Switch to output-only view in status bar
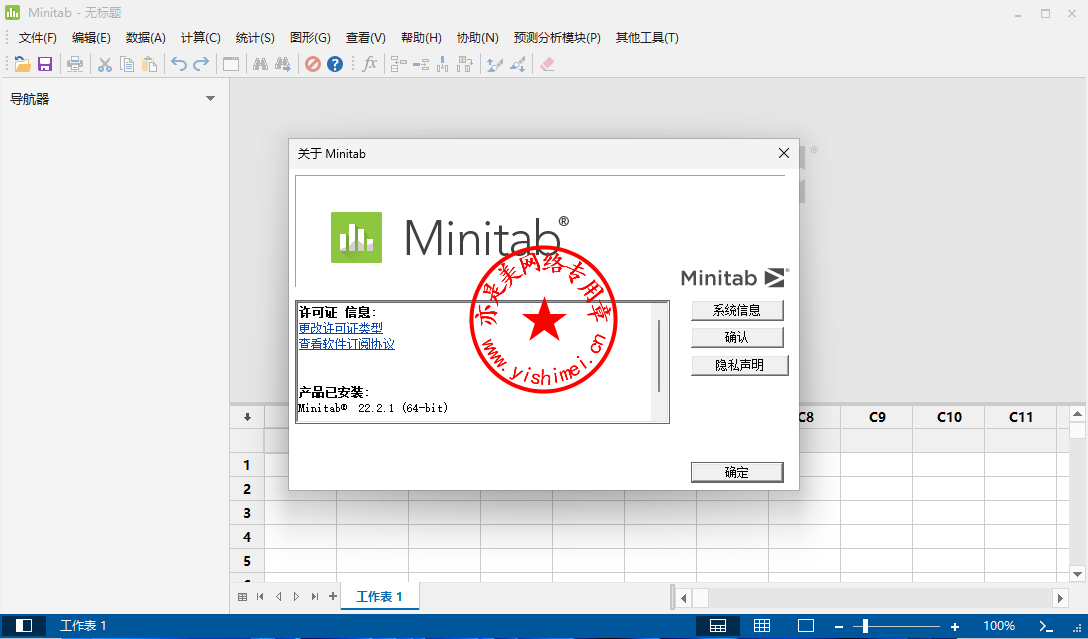The height and width of the screenshot is (639, 1088). pyautogui.click(x=806, y=626)
